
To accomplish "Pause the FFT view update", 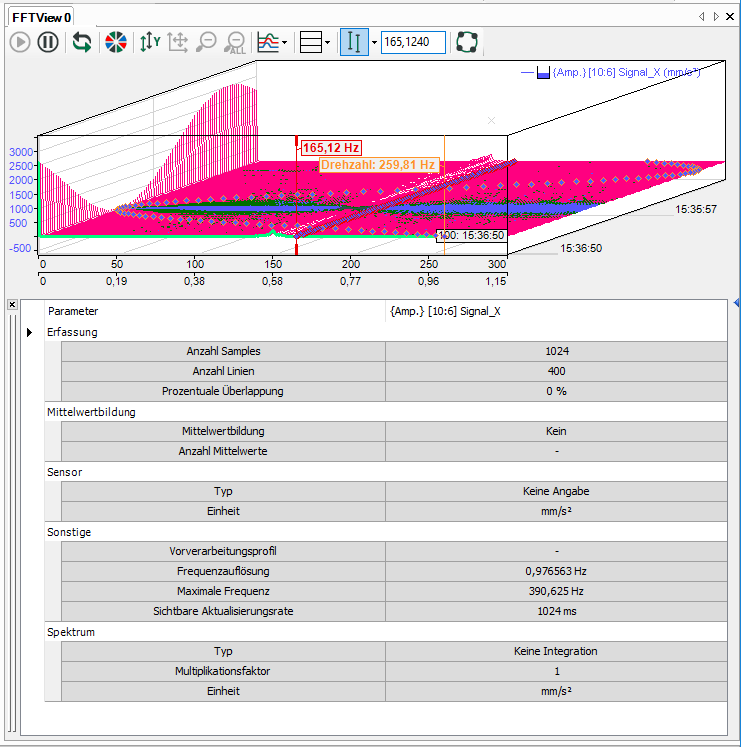I will click(48, 42).
